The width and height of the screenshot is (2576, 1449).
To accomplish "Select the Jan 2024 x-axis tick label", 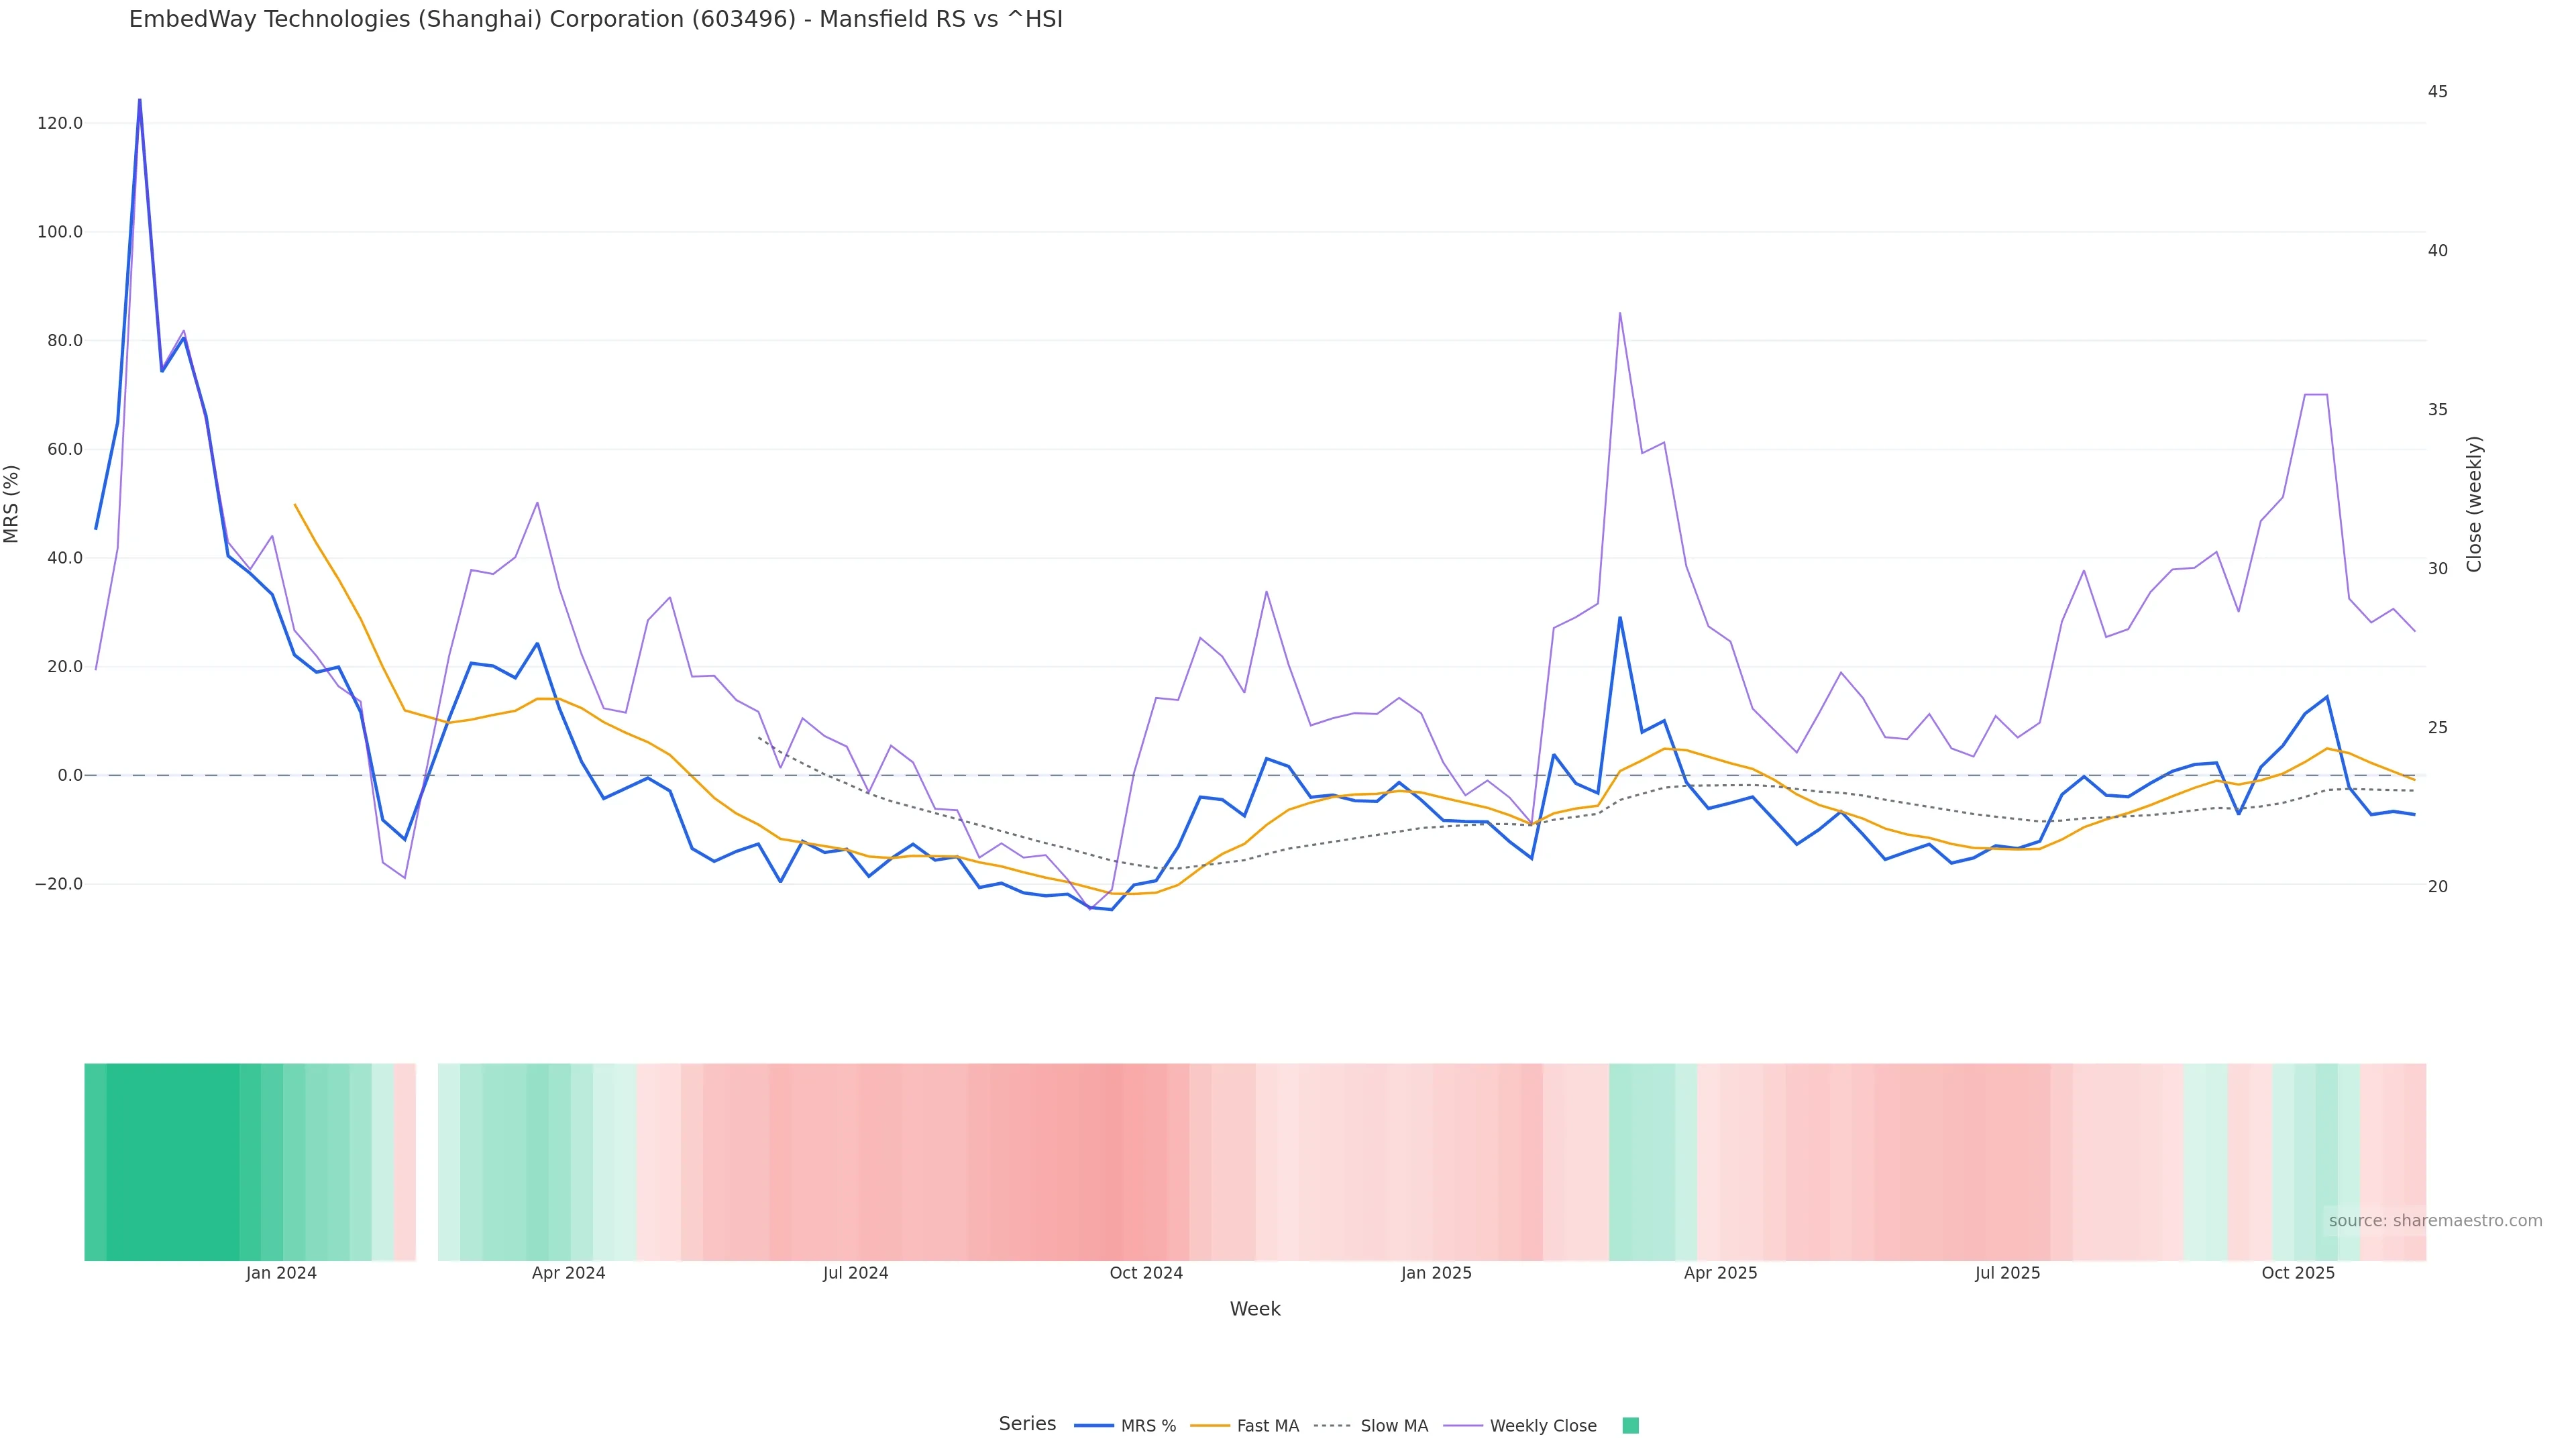I will [281, 1273].
